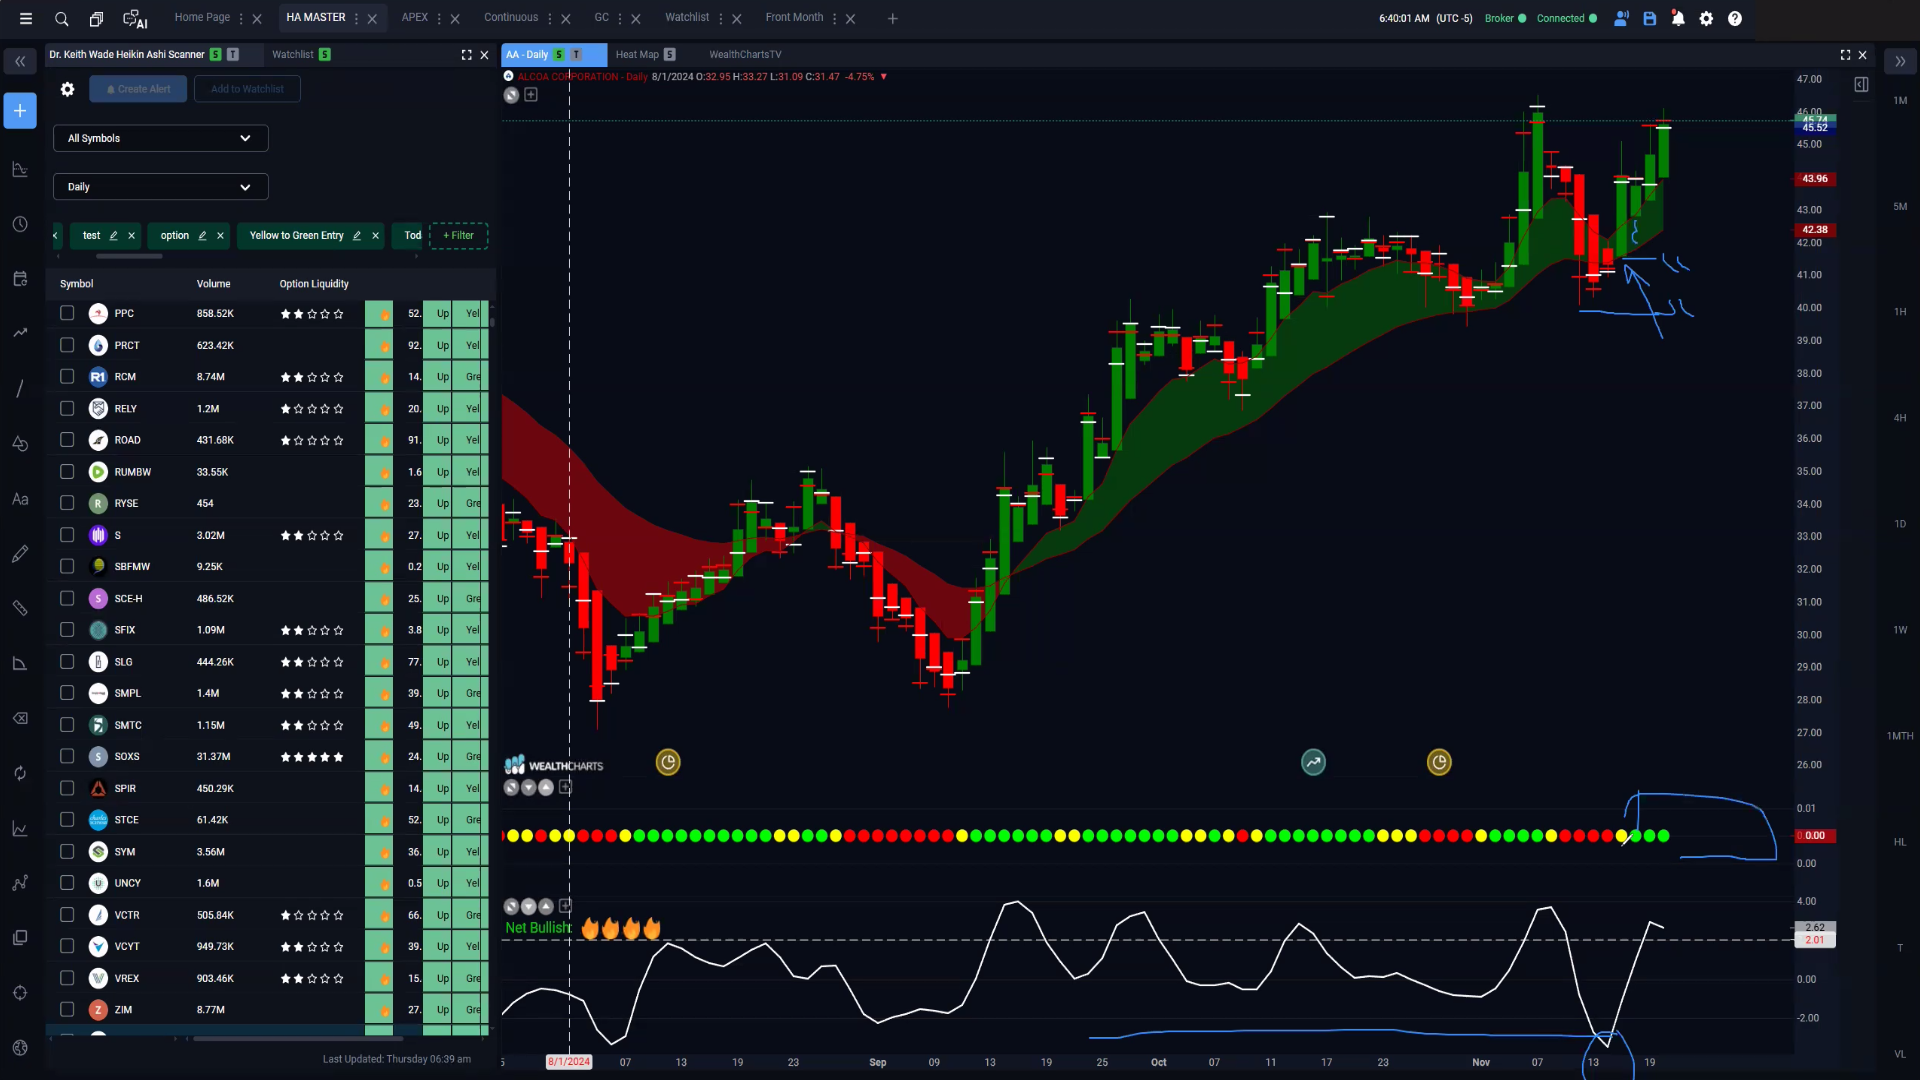Open the copy layout windows icon
Viewport: 1920px width, 1080px height.
(x=96, y=18)
